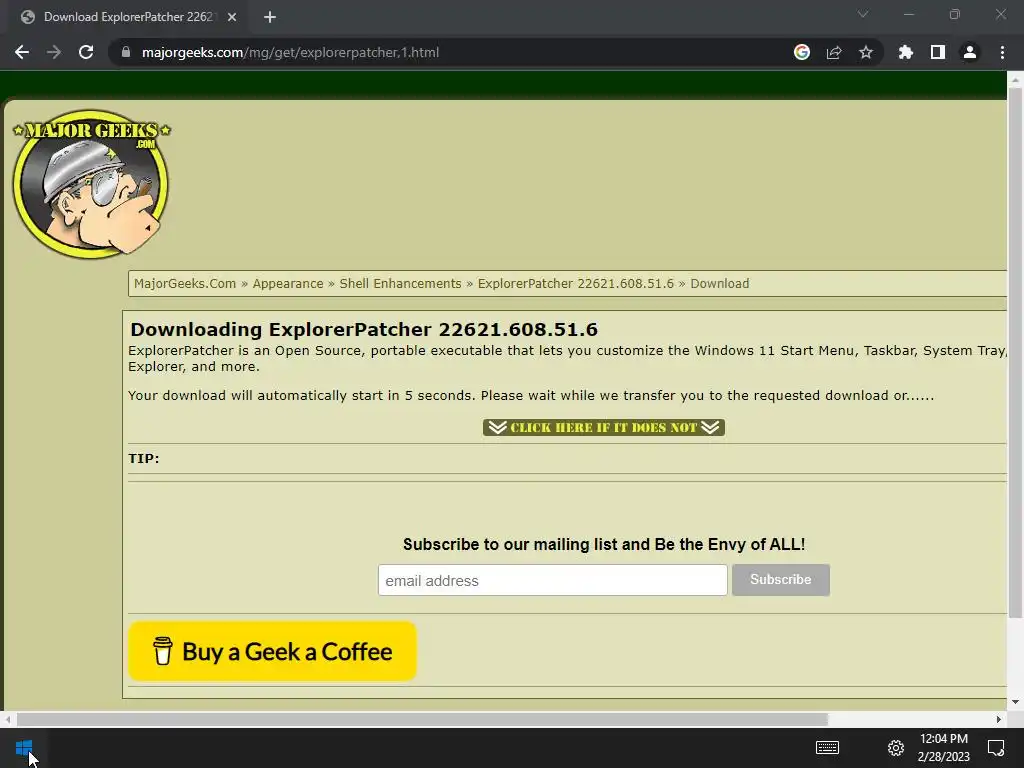Open the tab search chevron
Image resolution: width=1024 pixels, height=768 pixels.
863,14
